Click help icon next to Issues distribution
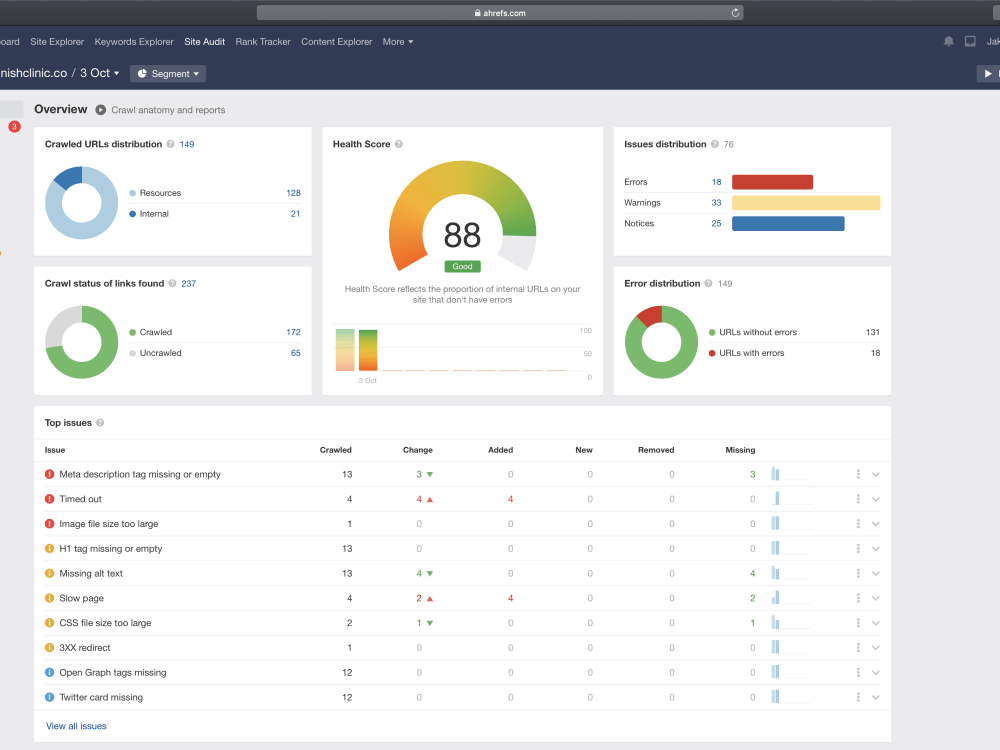Screen dimensions: 1000x750 pos(715,144)
